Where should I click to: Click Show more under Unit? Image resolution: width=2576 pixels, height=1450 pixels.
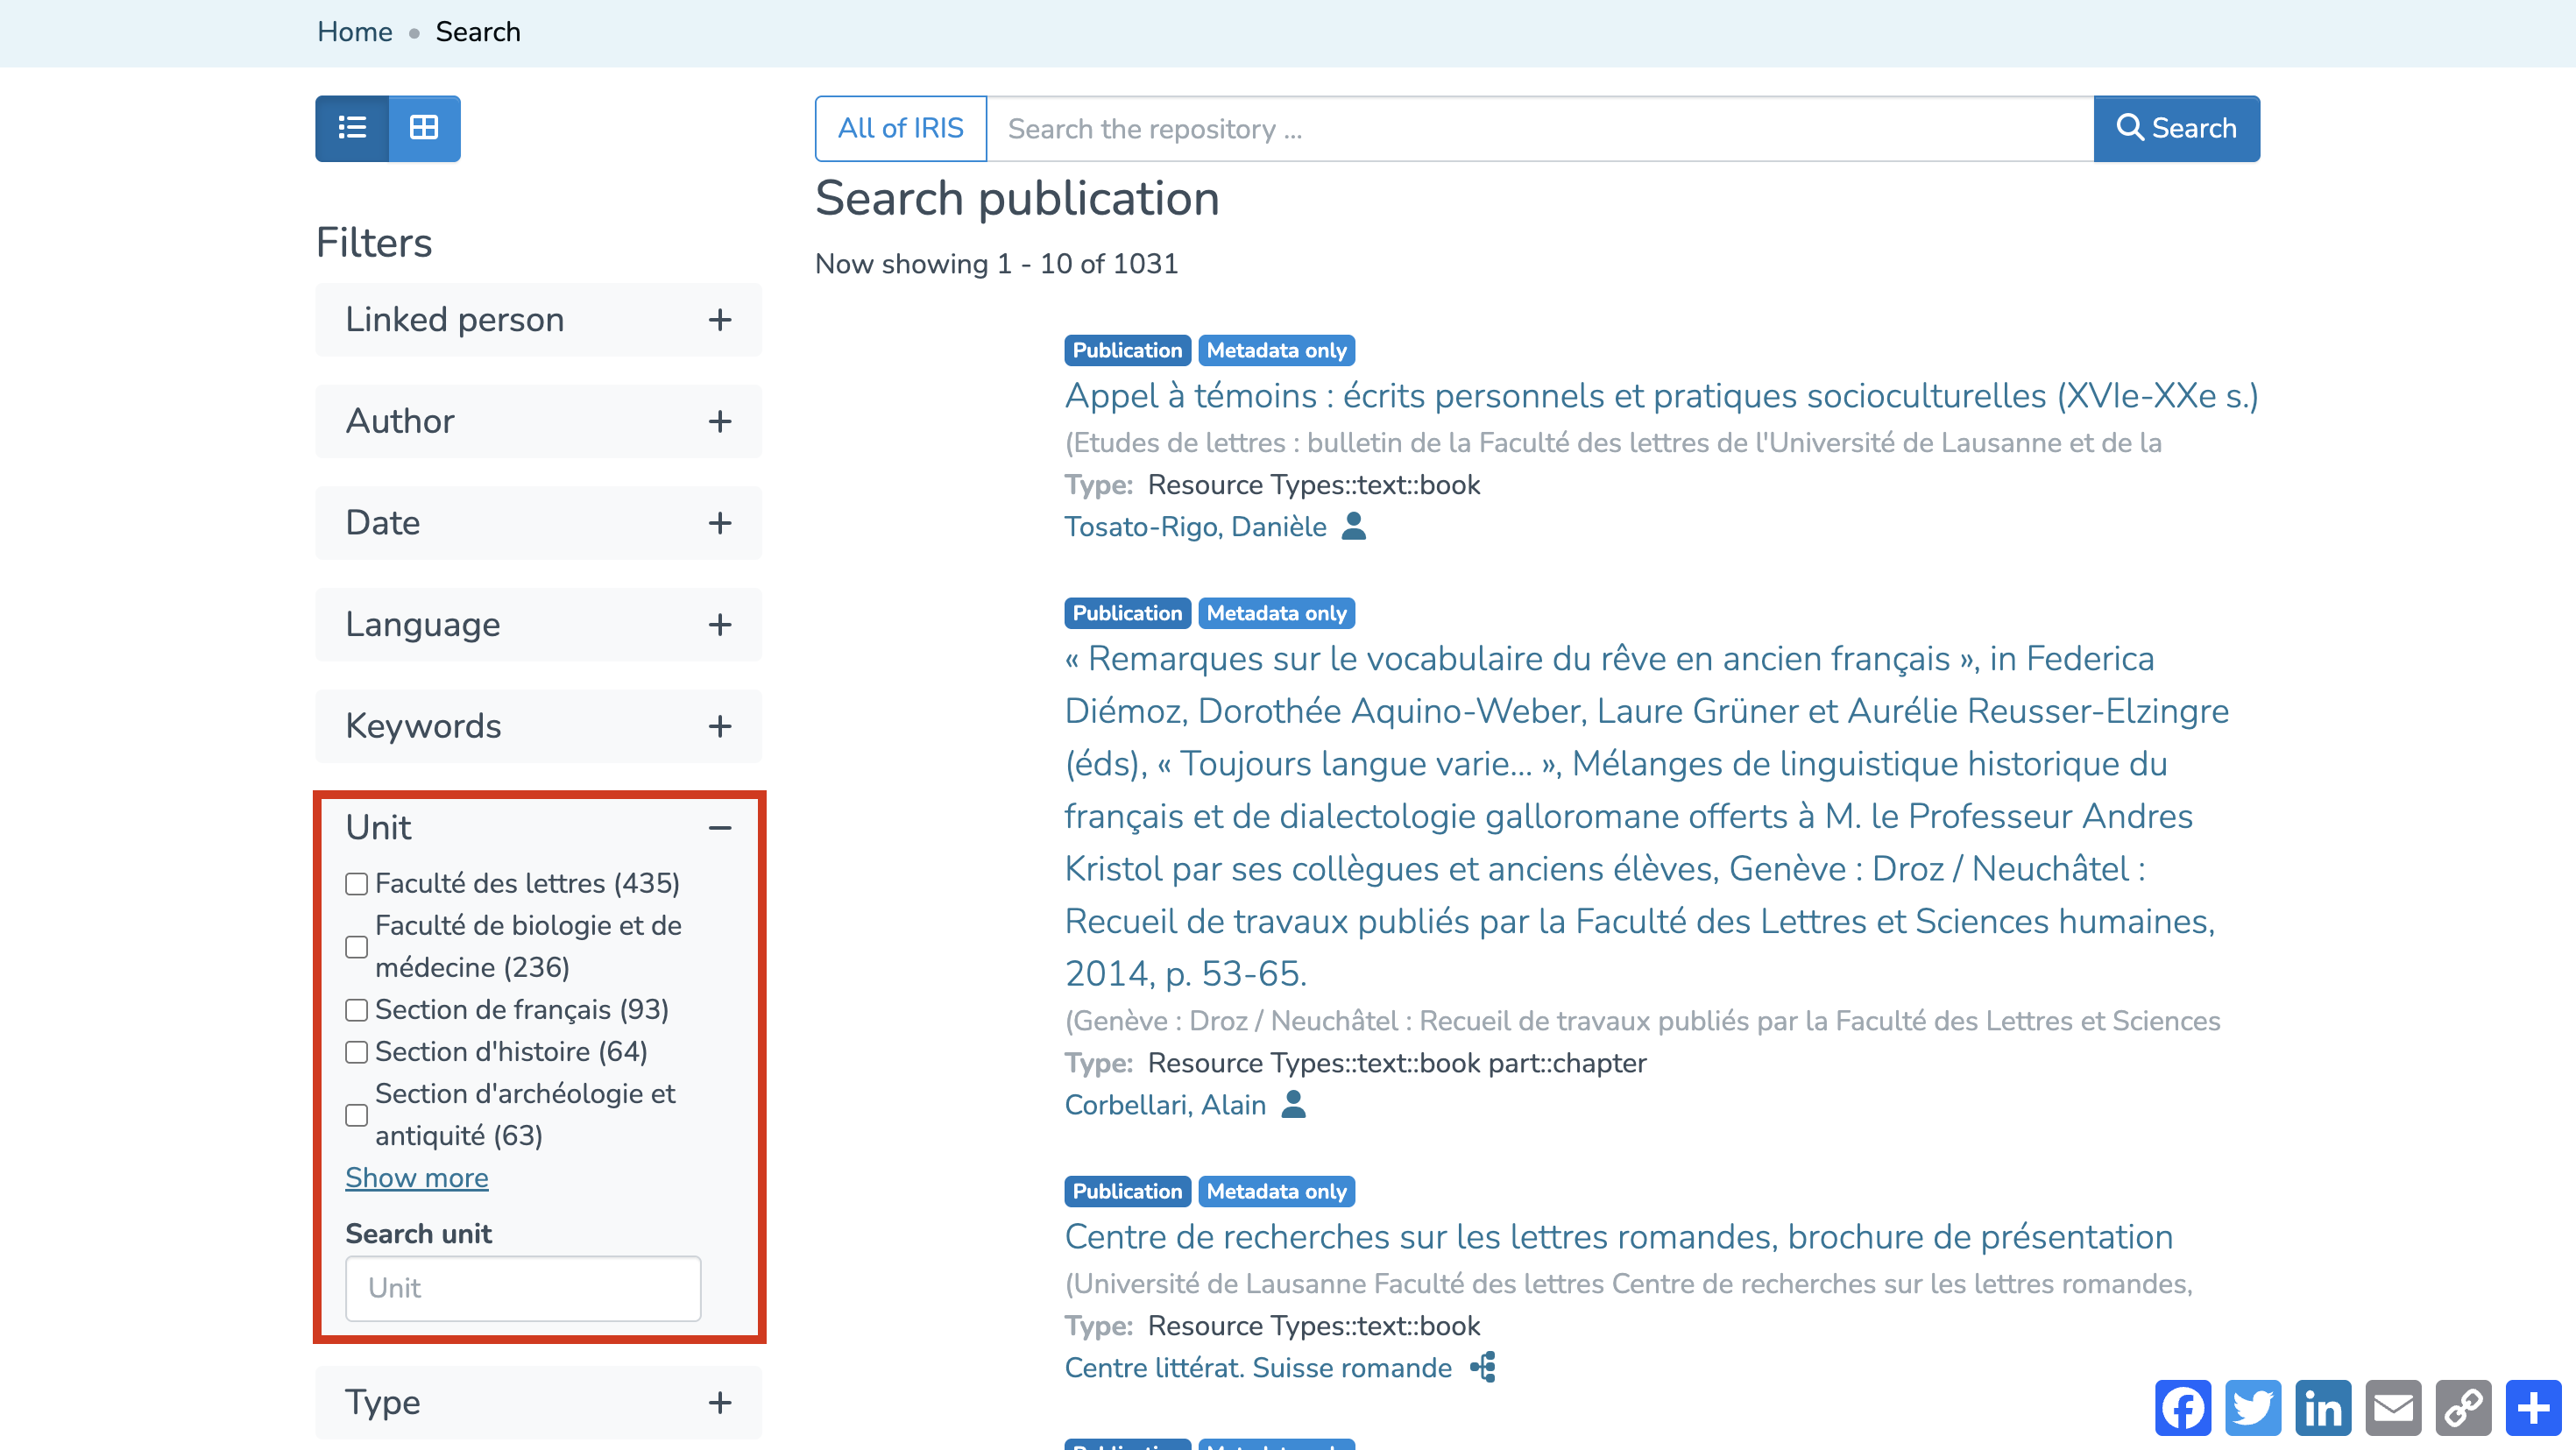coord(416,1178)
